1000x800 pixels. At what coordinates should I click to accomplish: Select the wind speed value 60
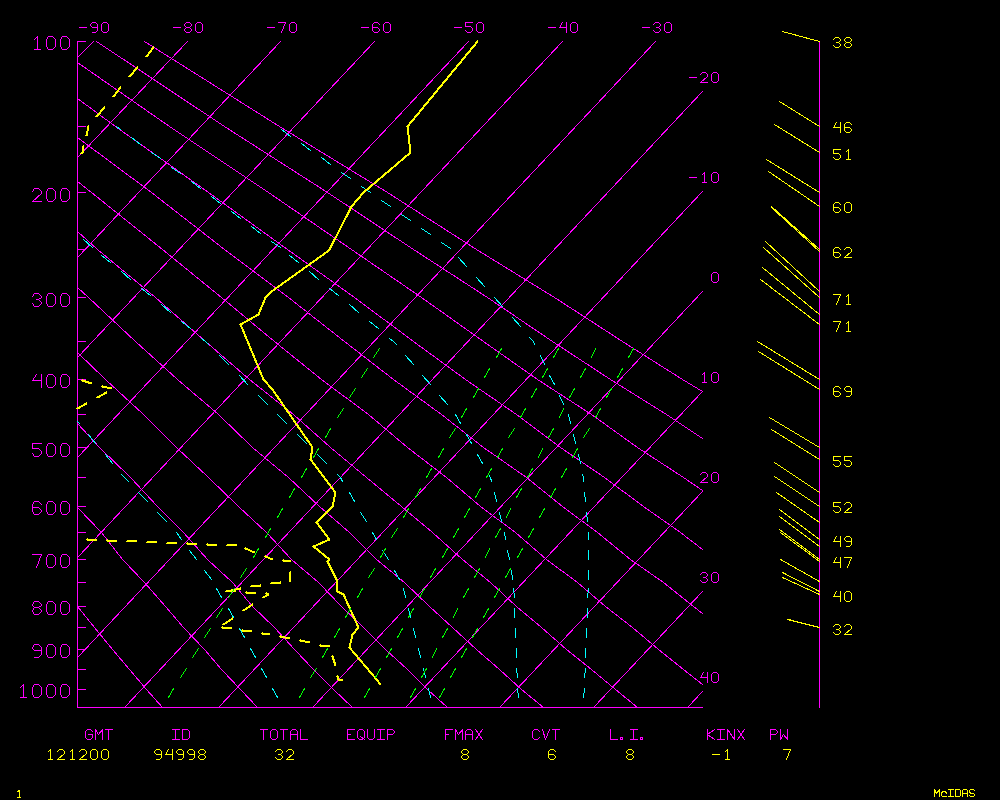coord(842,208)
